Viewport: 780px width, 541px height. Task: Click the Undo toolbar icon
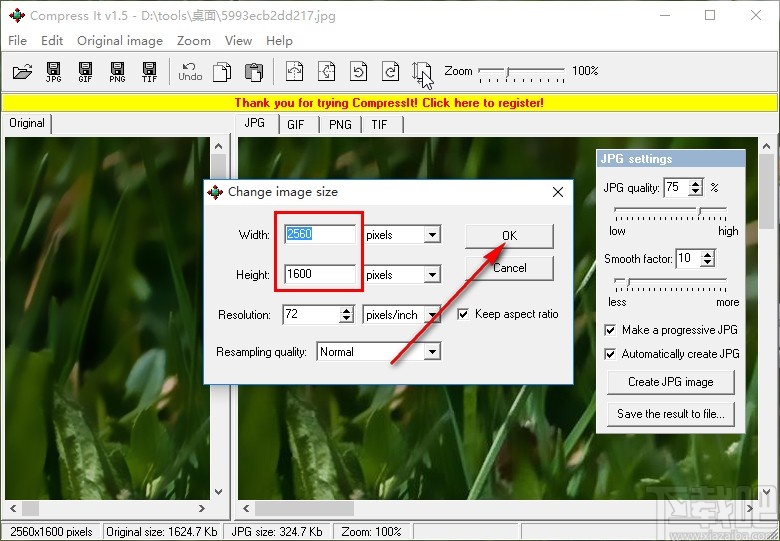190,71
